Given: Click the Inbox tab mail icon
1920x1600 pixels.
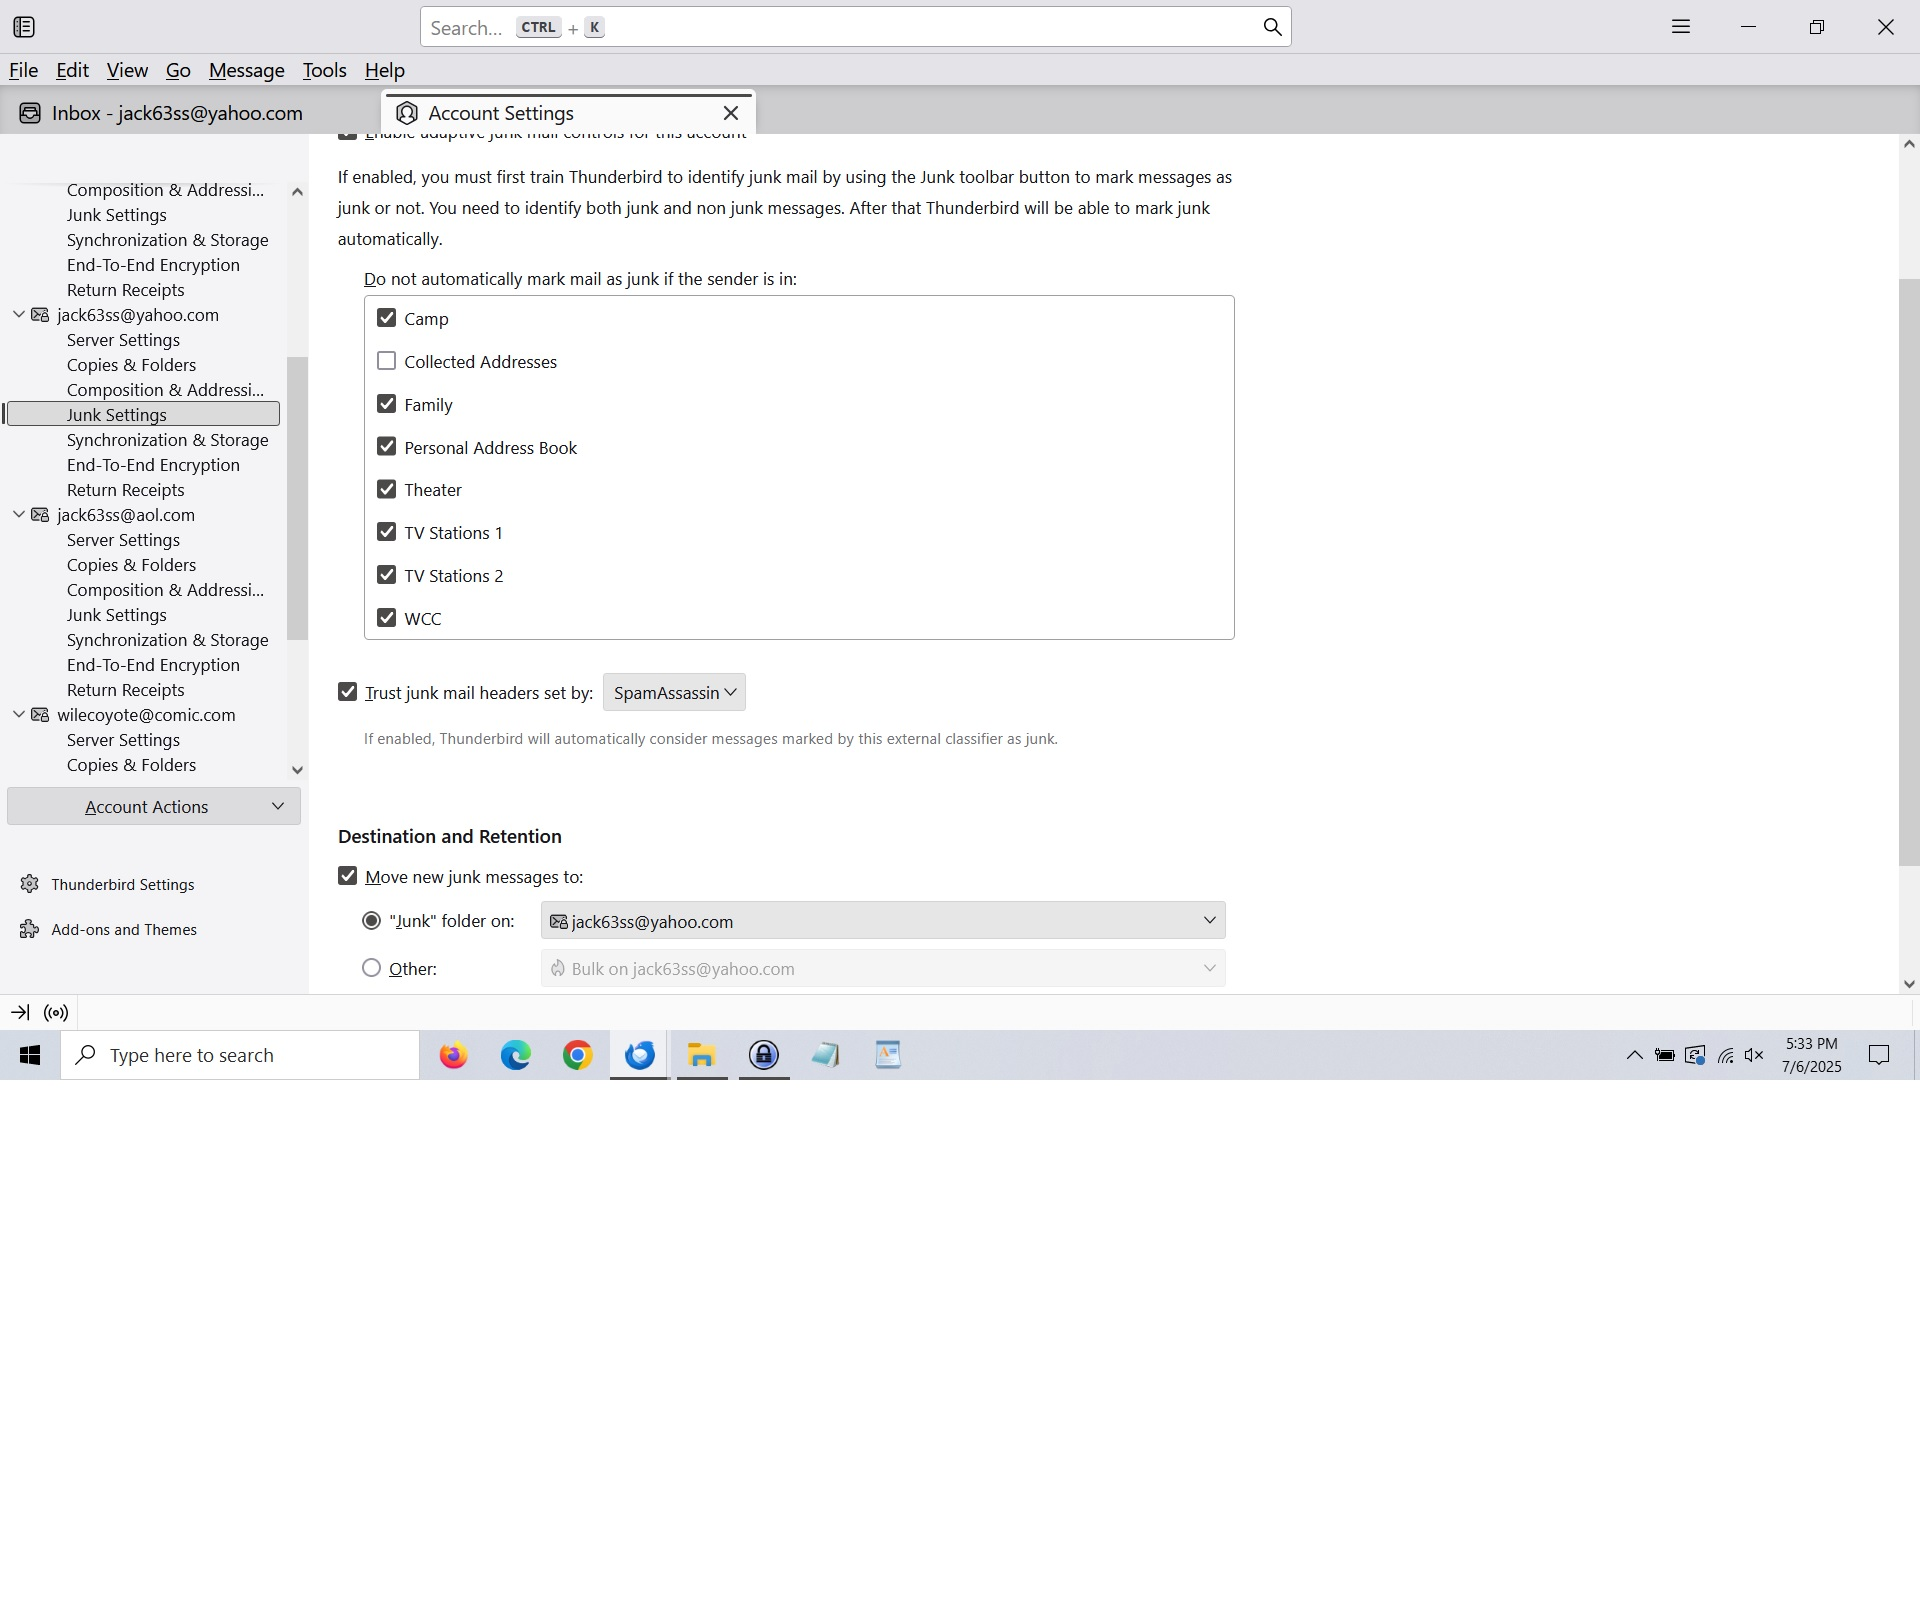Looking at the screenshot, I should tap(30, 113).
